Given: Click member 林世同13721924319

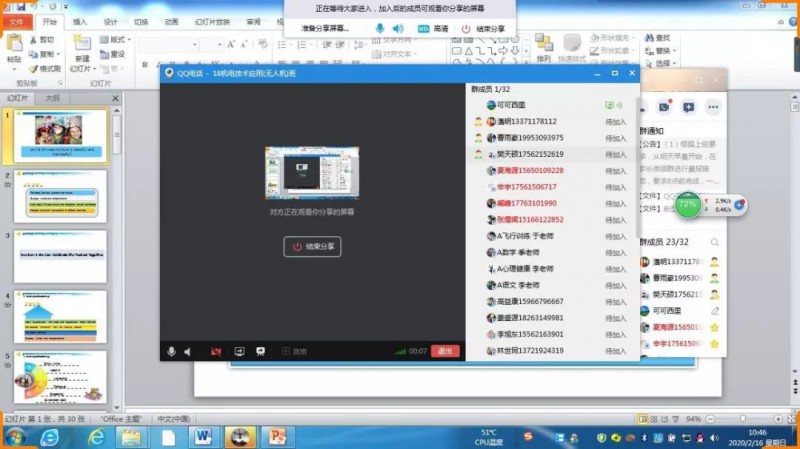Looking at the screenshot, I should [x=553, y=351].
